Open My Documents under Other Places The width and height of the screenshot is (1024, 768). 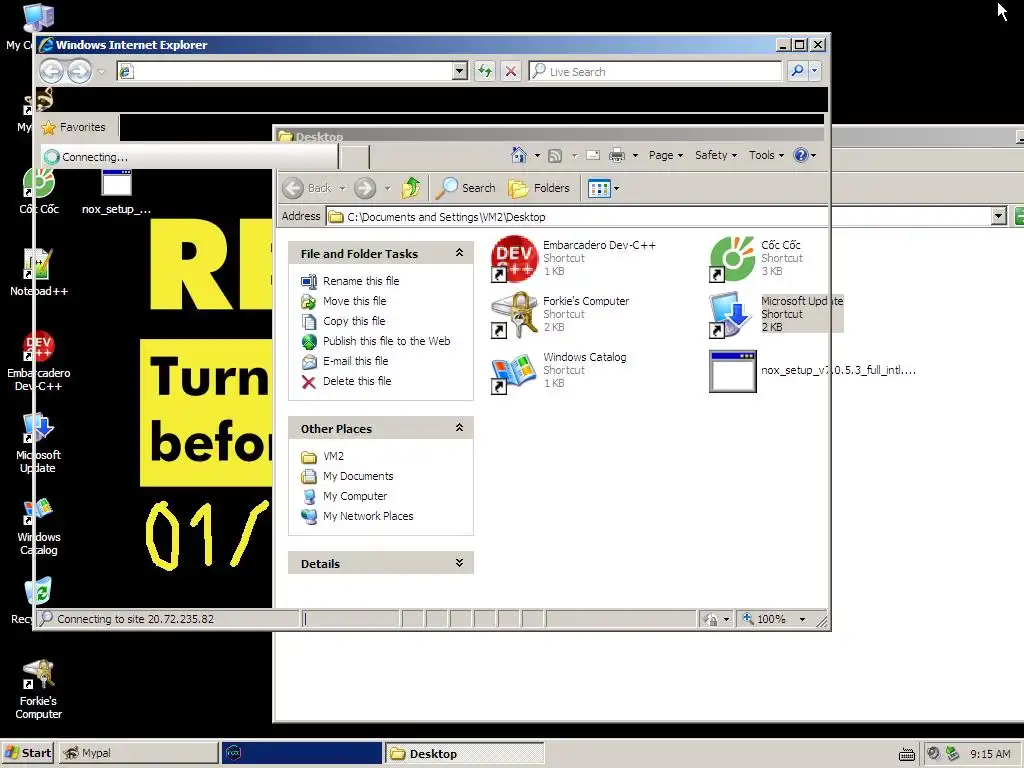coord(358,477)
